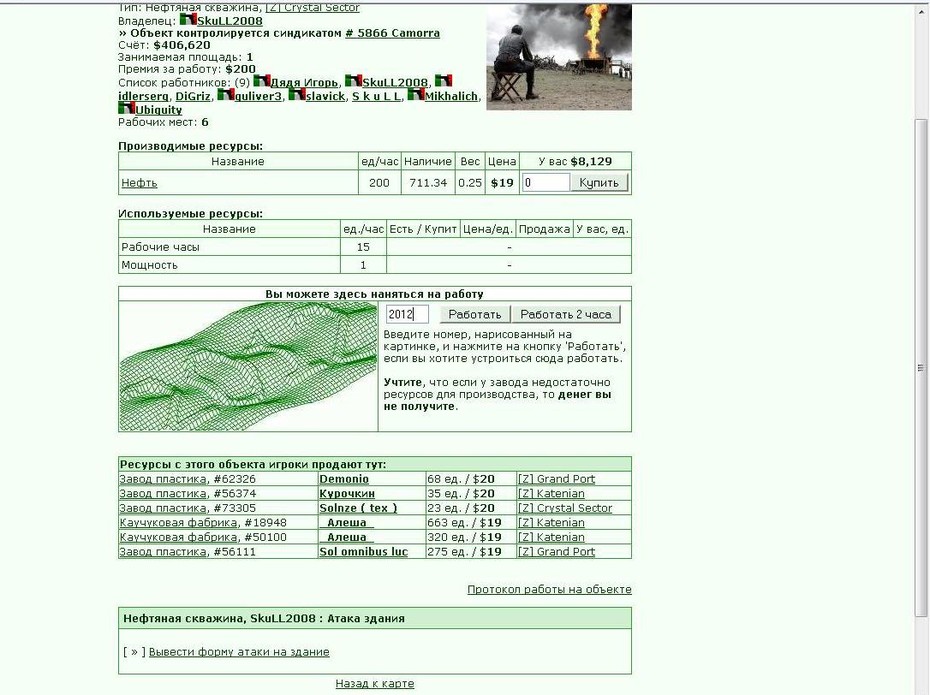Open worker Дядя Игорь's profile
This screenshot has width=930, height=695.
[x=304, y=82]
